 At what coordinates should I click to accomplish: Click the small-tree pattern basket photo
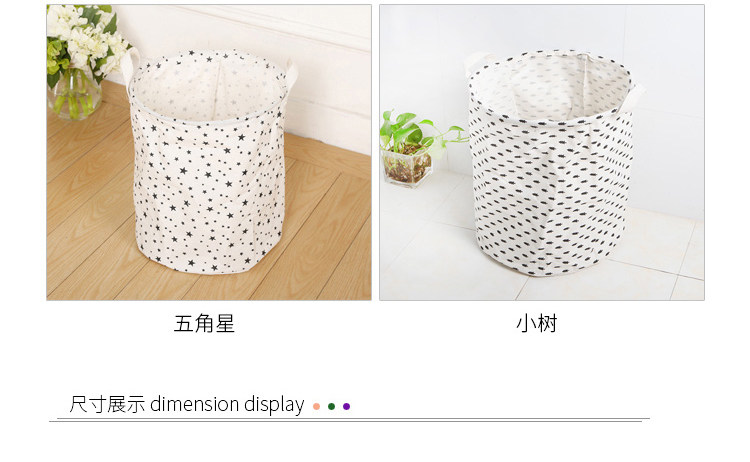pyautogui.click(x=542, y=153)
